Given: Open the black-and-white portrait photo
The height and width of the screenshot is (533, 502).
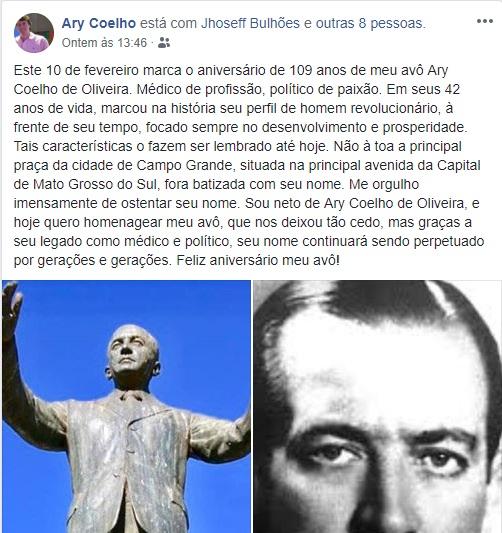Looking at the screenshot, I should coord(378,407).
